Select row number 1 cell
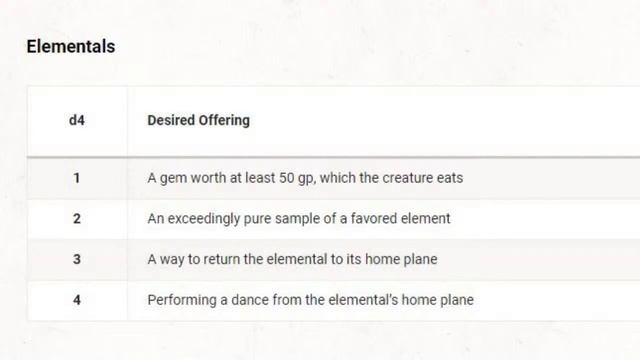640x360 pixels. pos(77,178)
